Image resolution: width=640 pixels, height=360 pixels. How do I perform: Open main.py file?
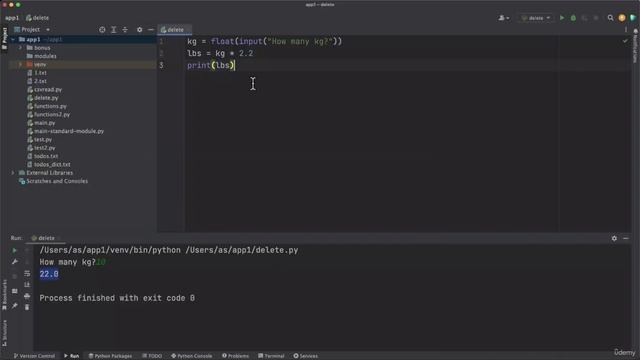(44, 123)
